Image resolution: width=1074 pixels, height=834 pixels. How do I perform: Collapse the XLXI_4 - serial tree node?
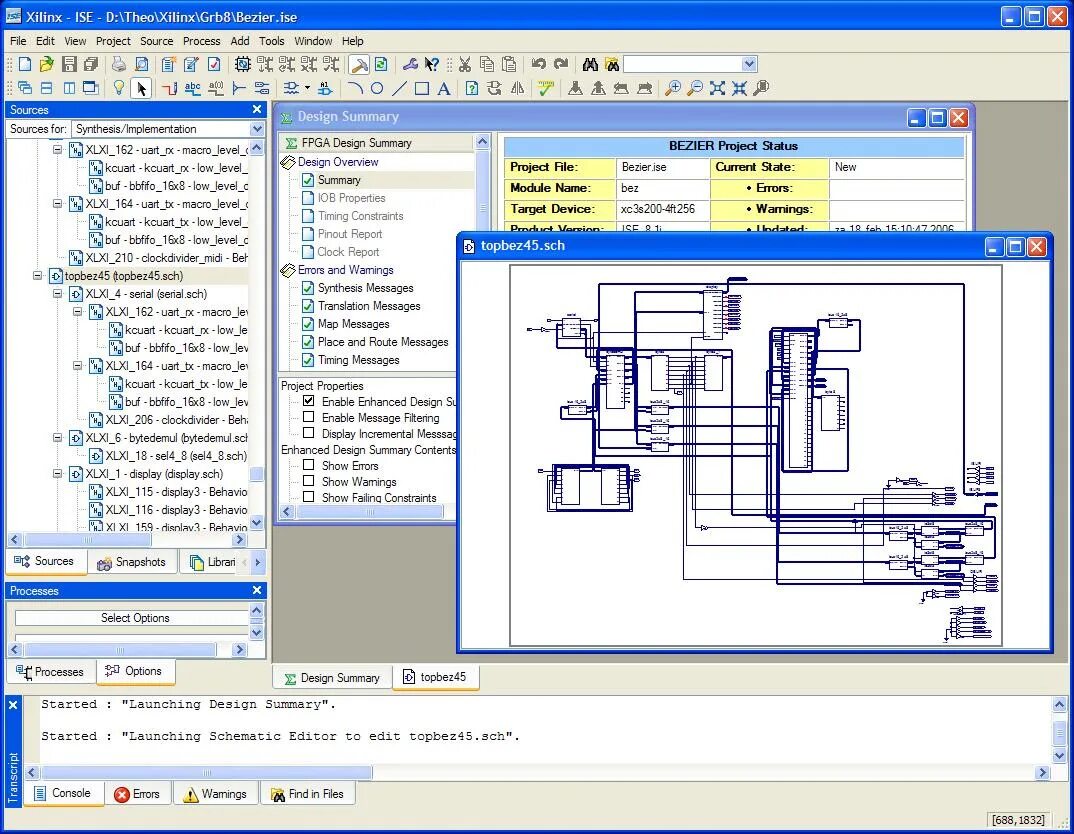pyautogui.click(x=58, y=294)
